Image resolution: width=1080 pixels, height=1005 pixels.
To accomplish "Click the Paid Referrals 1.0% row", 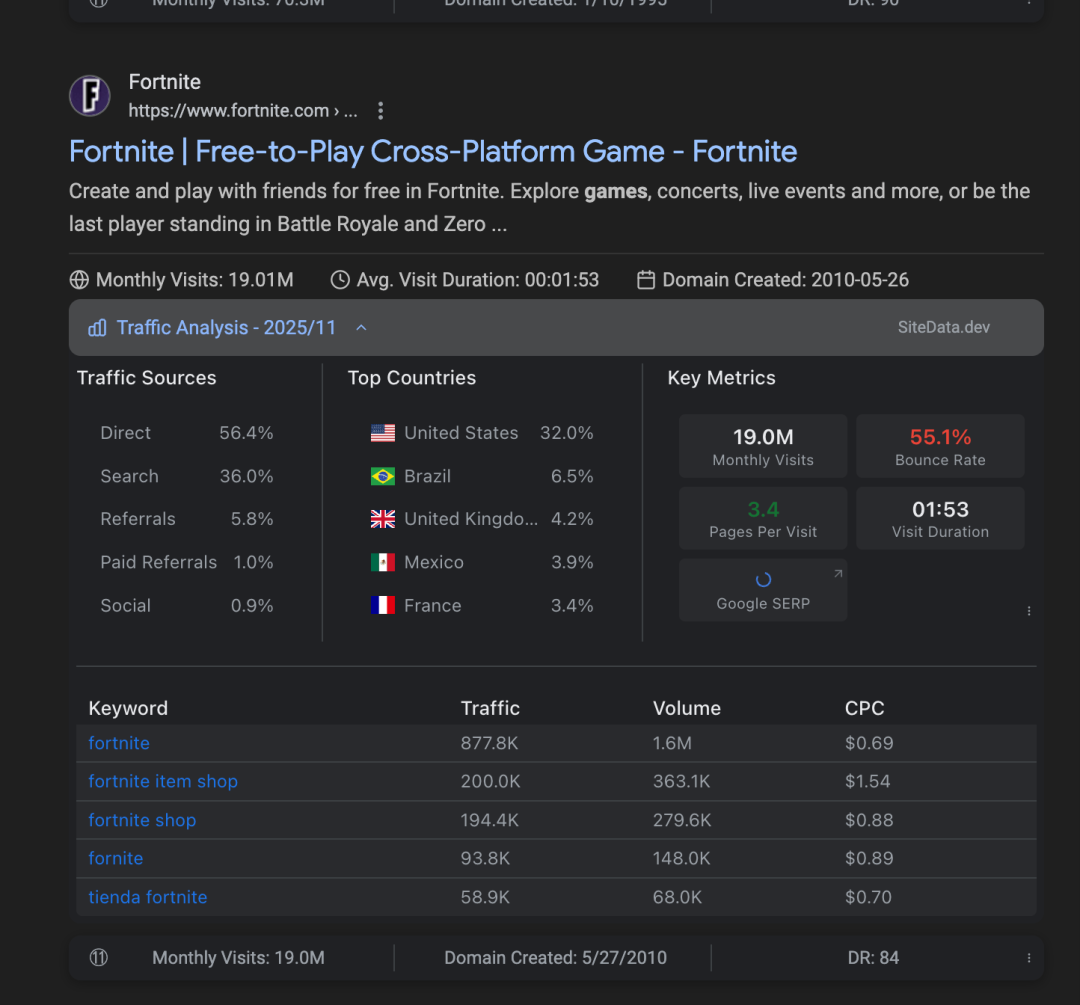I will 187,562.
